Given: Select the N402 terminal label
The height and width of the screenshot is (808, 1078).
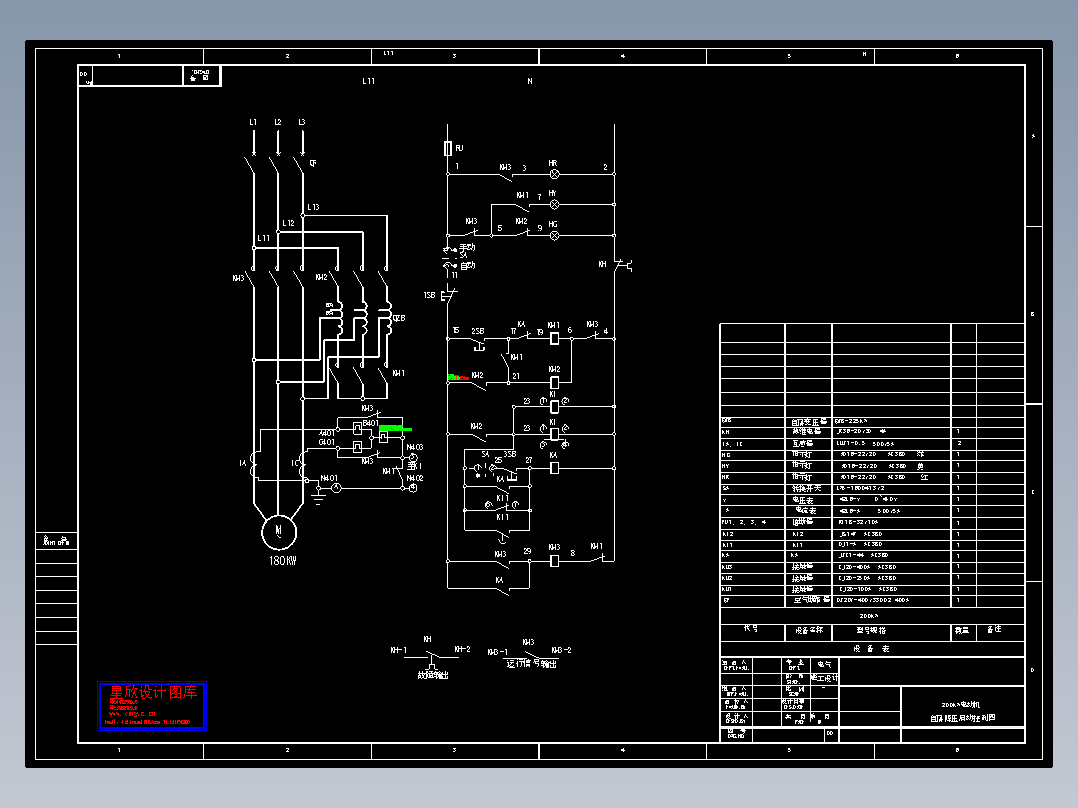Looking at the screenshot, I should point(415,478).
